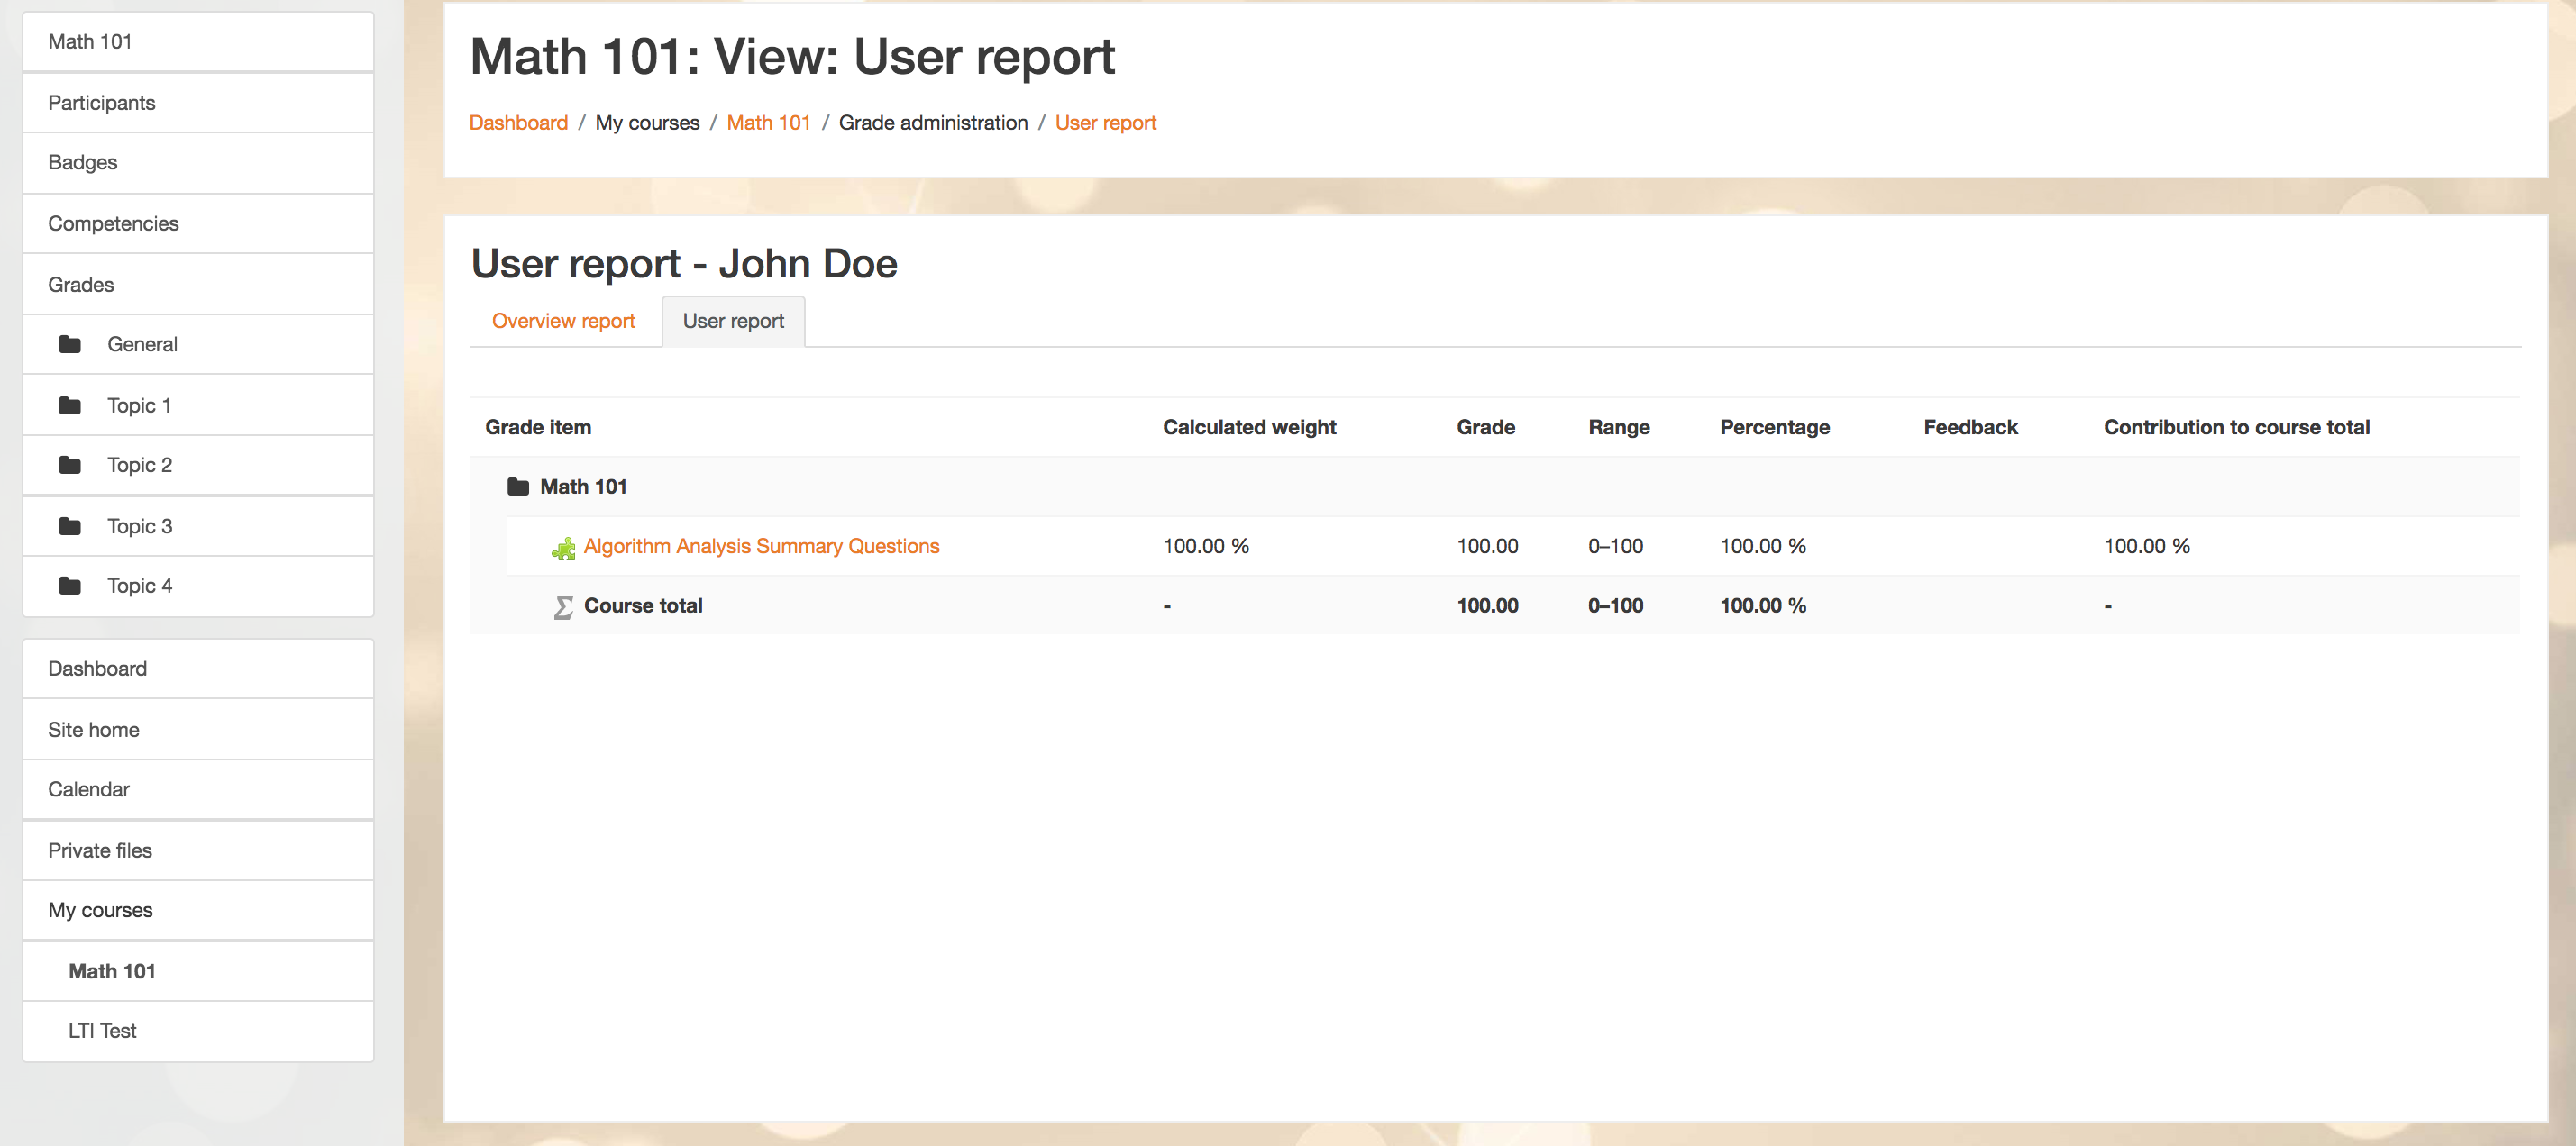Click the Dashboard breadcrumb link
The height and width of the screenshot is (1146, 2576).
[518, 122]
